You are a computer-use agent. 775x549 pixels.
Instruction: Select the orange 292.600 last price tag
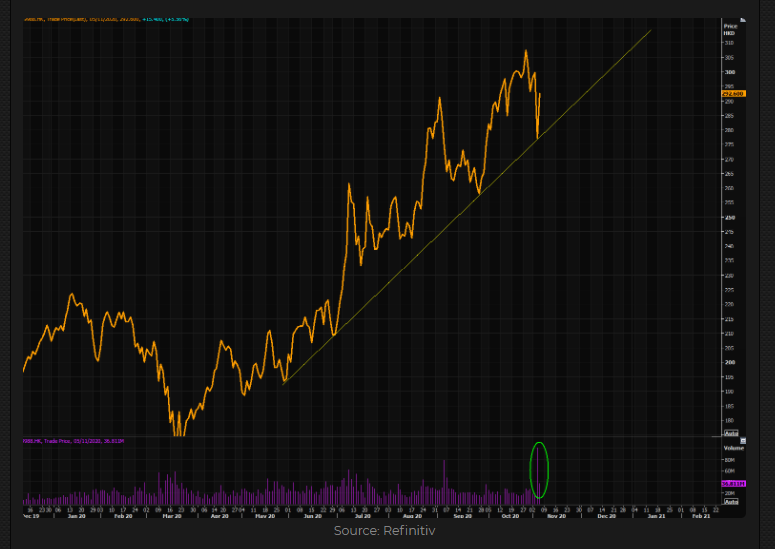(x=733, y=93)
